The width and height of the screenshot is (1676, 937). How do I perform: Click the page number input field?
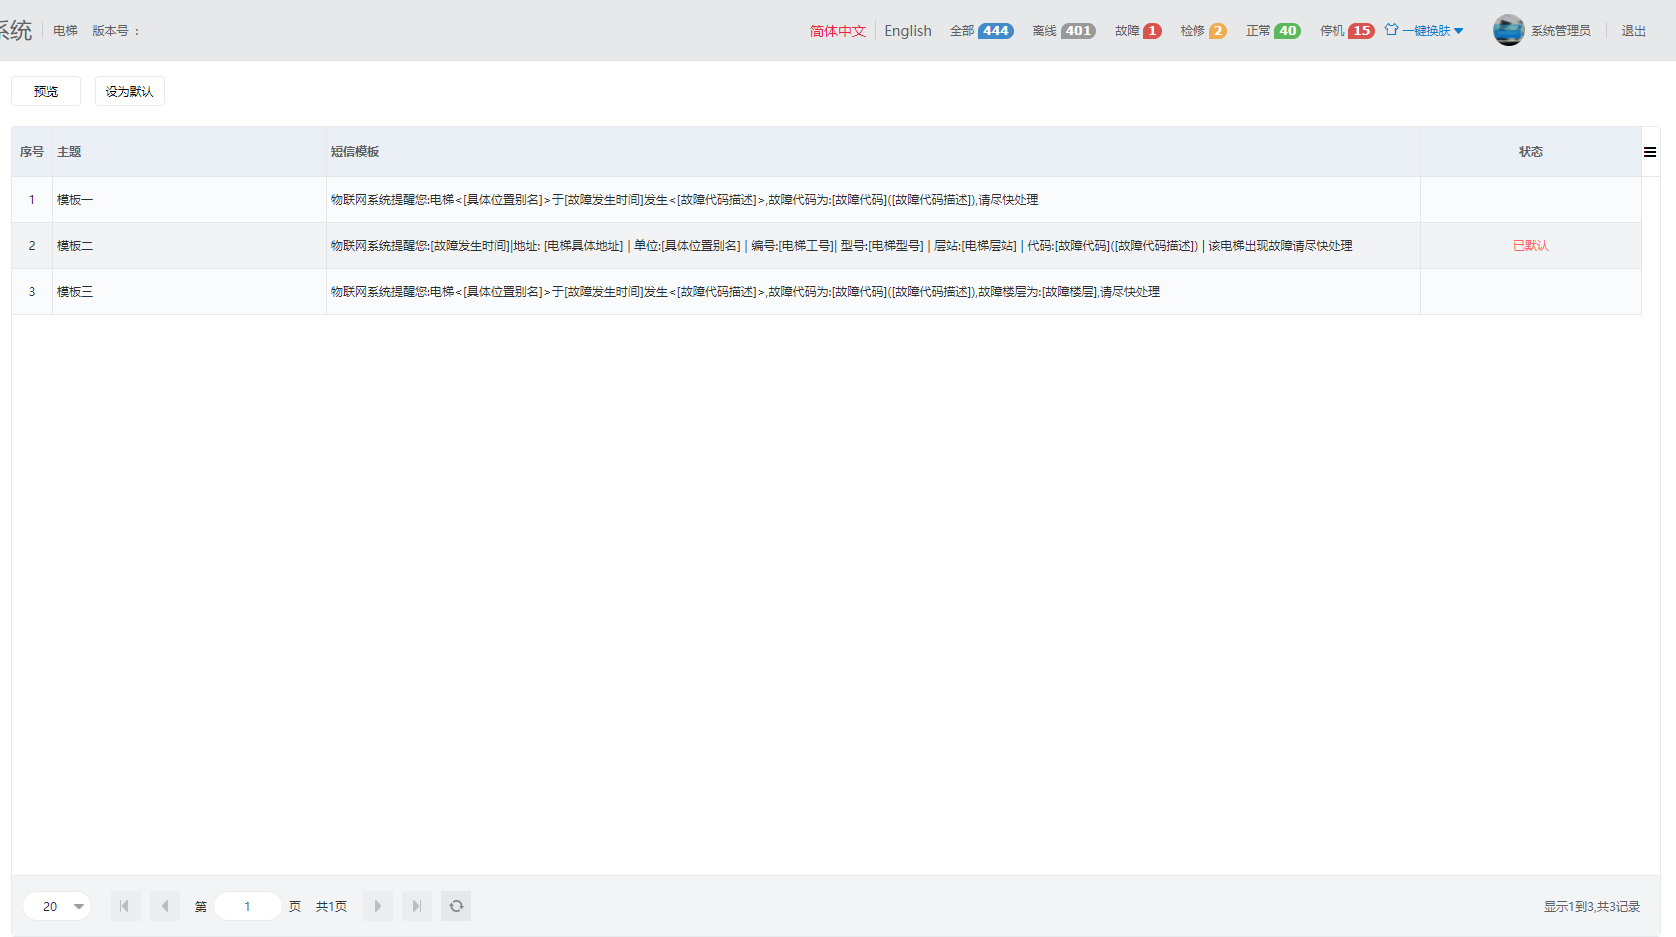coord(248,906)
